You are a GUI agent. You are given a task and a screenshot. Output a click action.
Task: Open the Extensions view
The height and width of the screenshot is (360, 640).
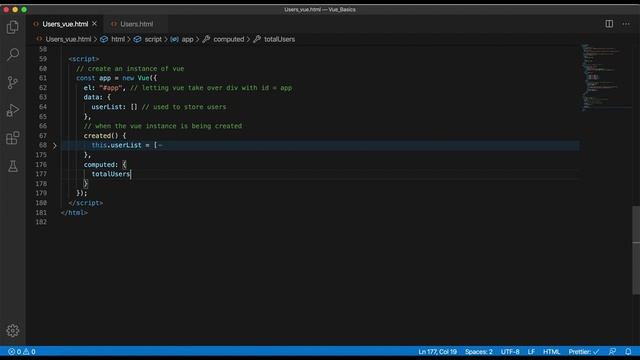tap(13, 138)
